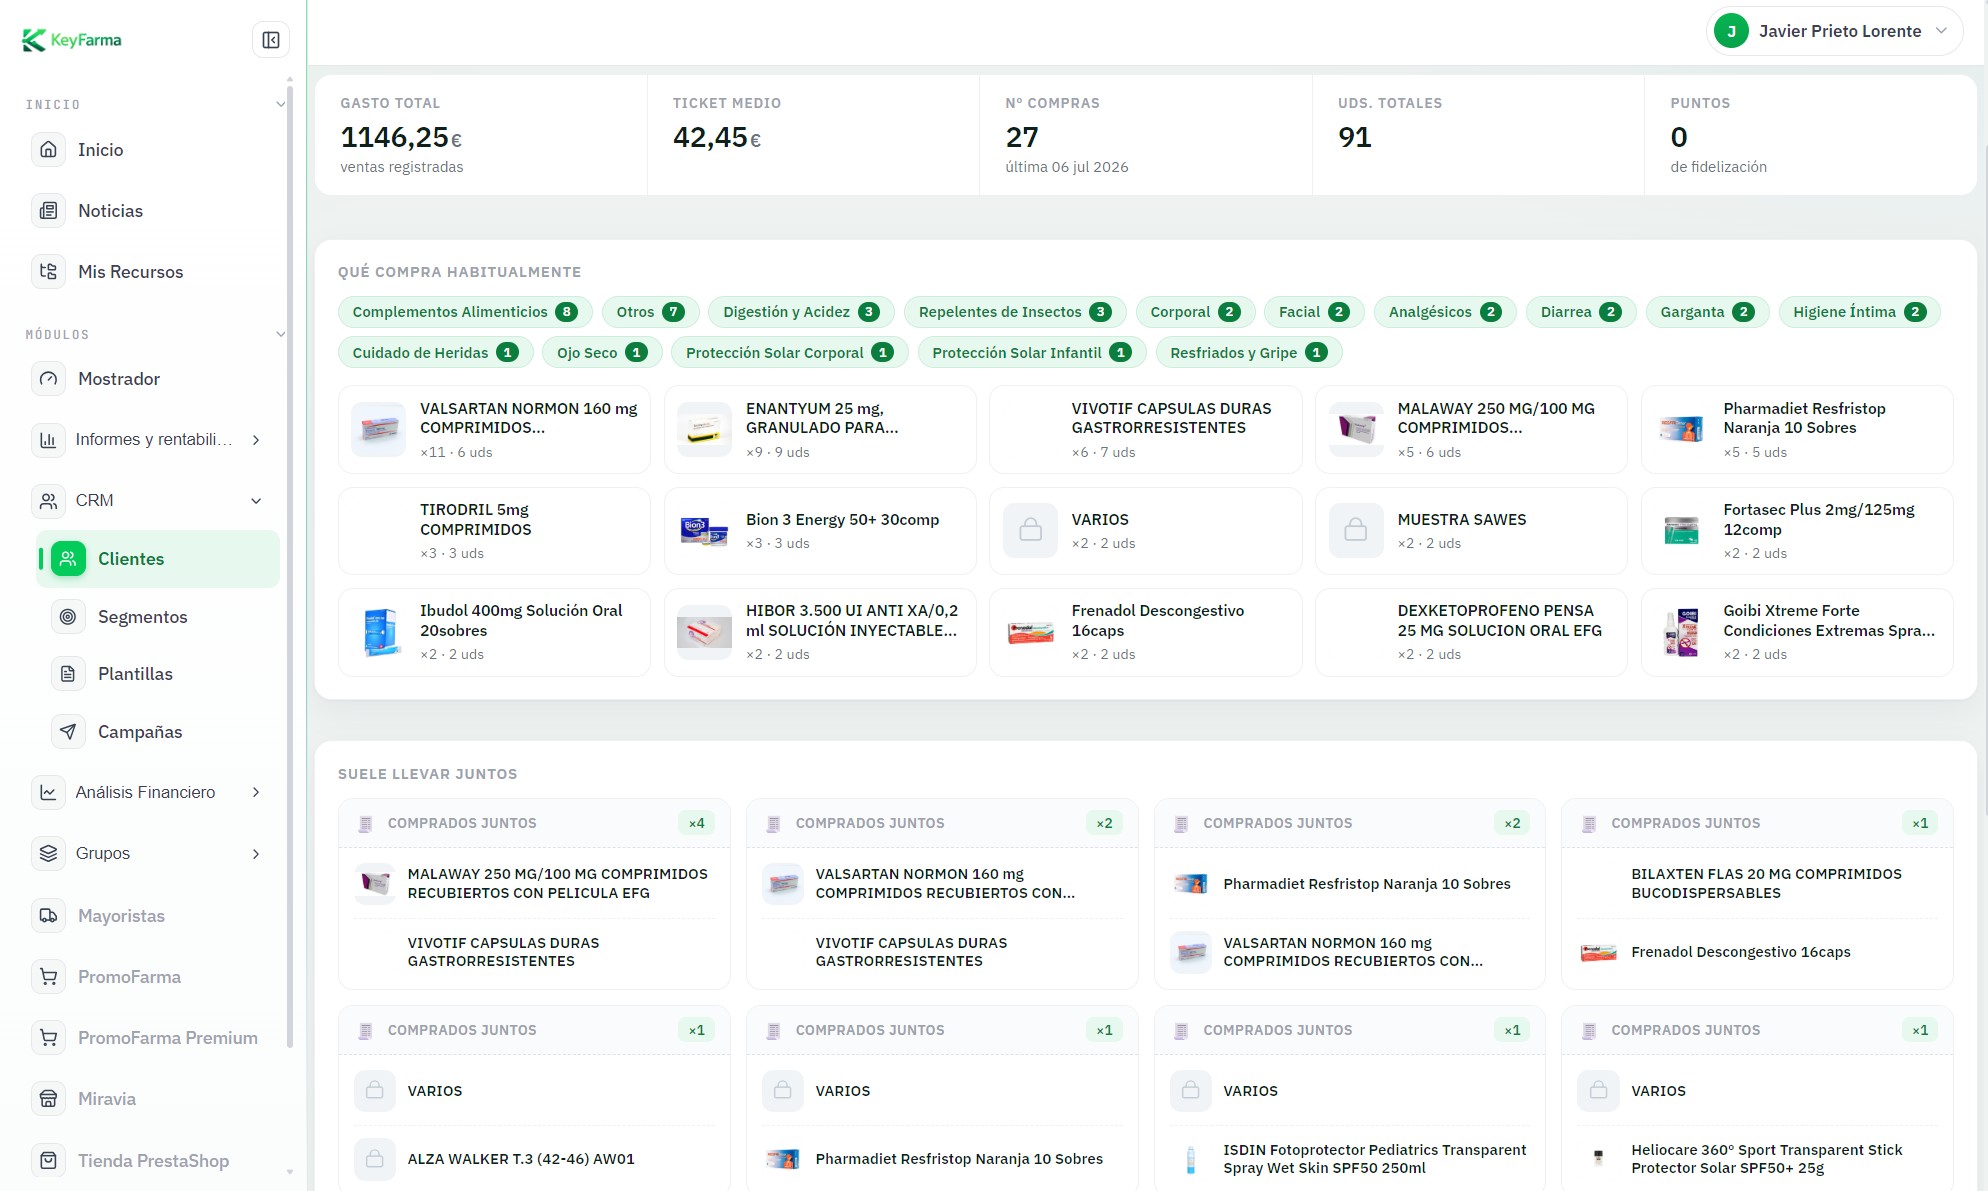Click the ×4 bought-together count badge
Image resolution: width=1988 pixels, height=1191 pixels.
click(697, 823)
